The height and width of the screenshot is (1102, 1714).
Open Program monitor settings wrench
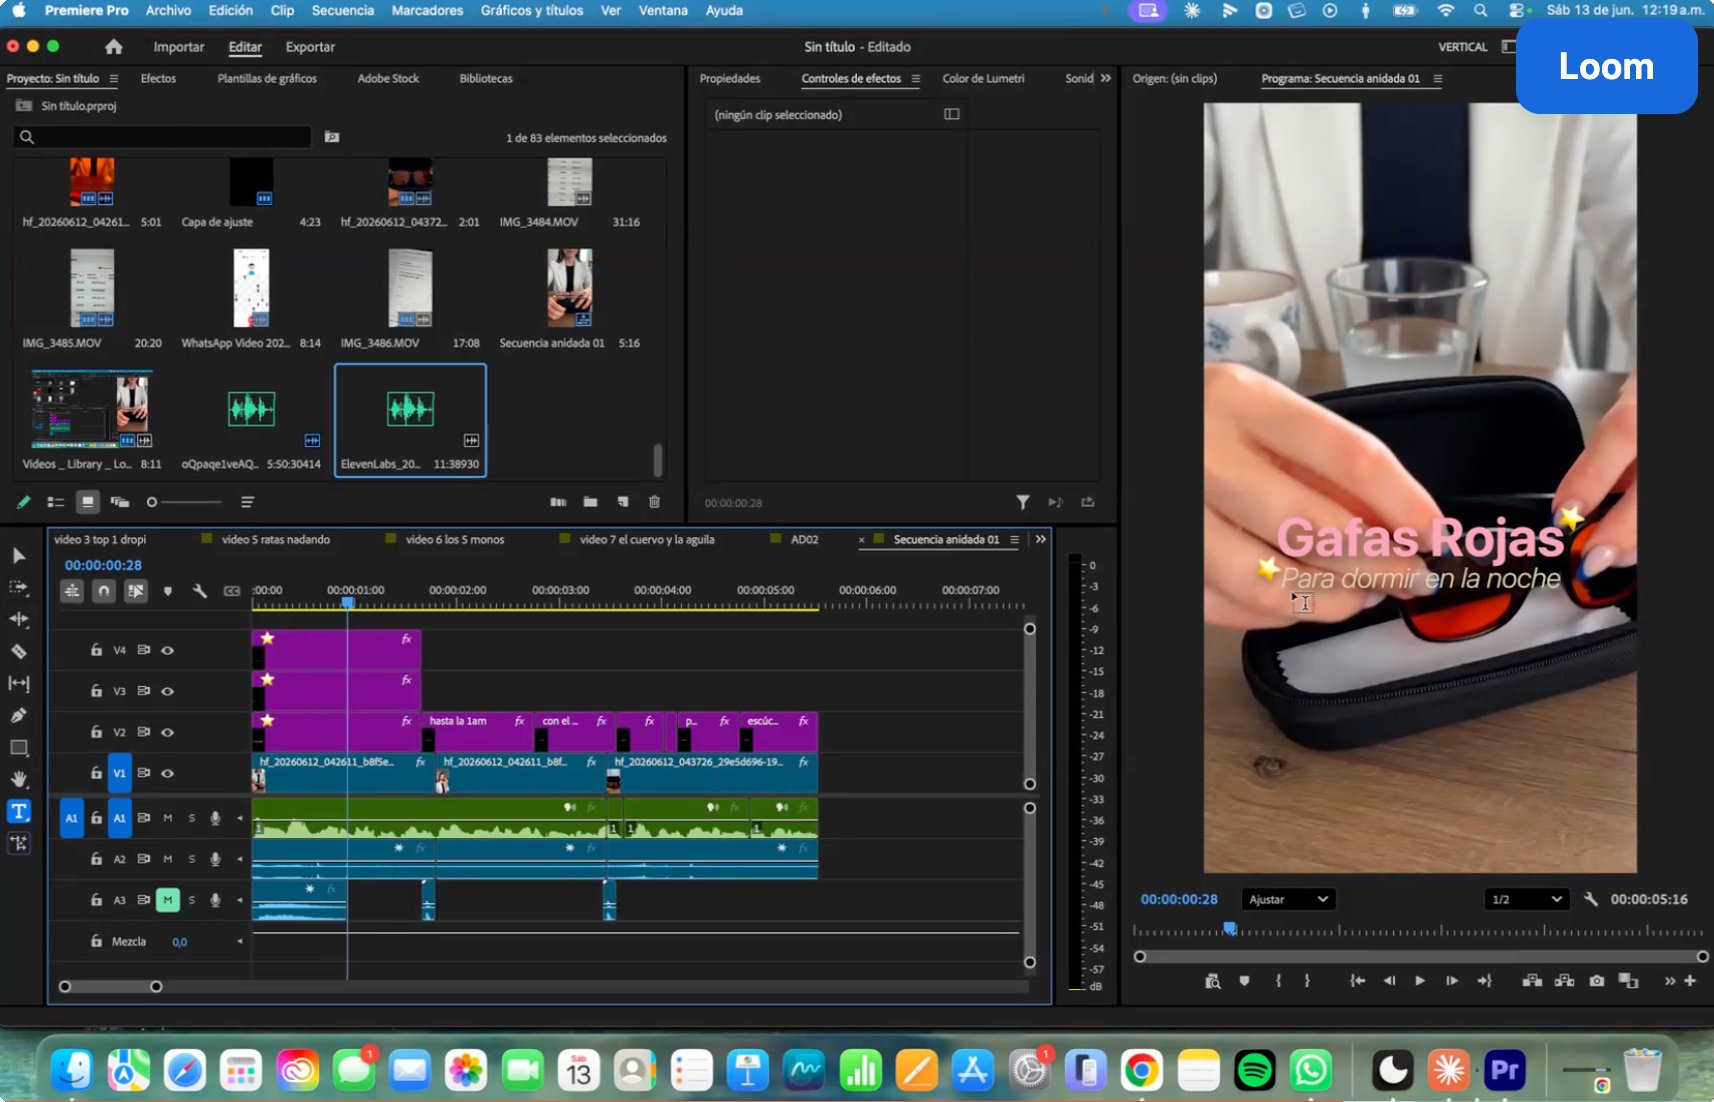click(x=1591, y=899)
